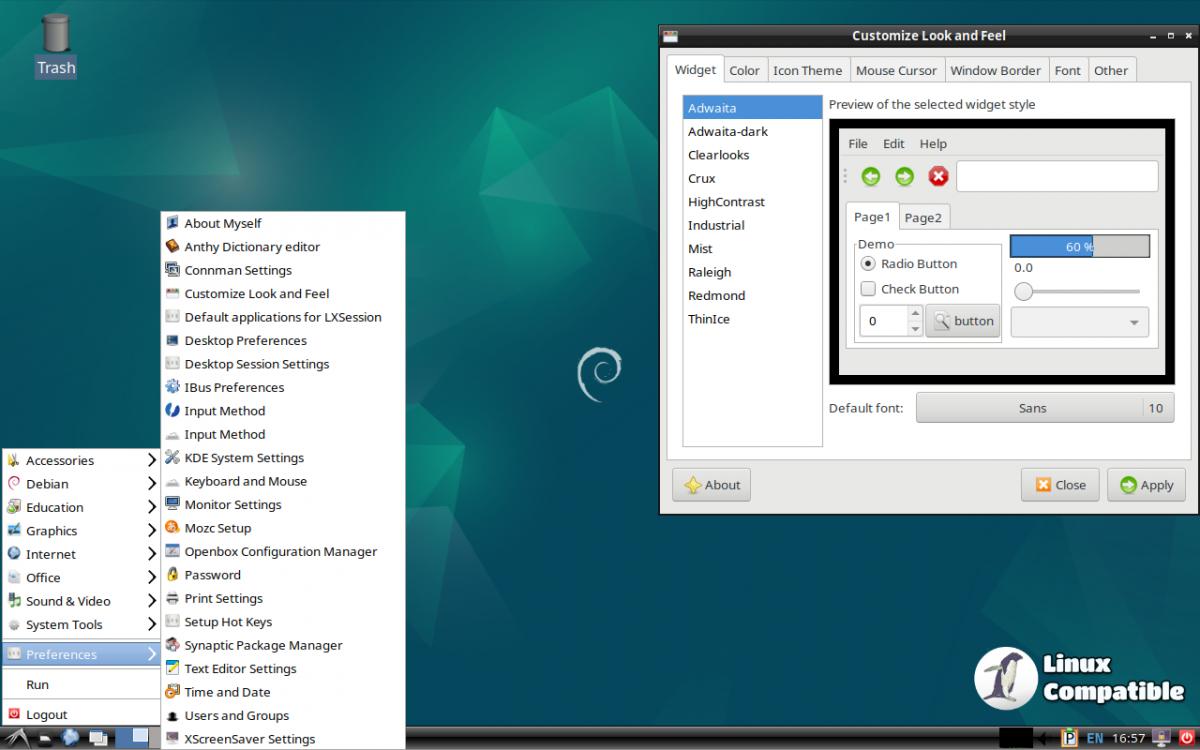Open Synaptic Package Manager from menu

pos(262,645)
